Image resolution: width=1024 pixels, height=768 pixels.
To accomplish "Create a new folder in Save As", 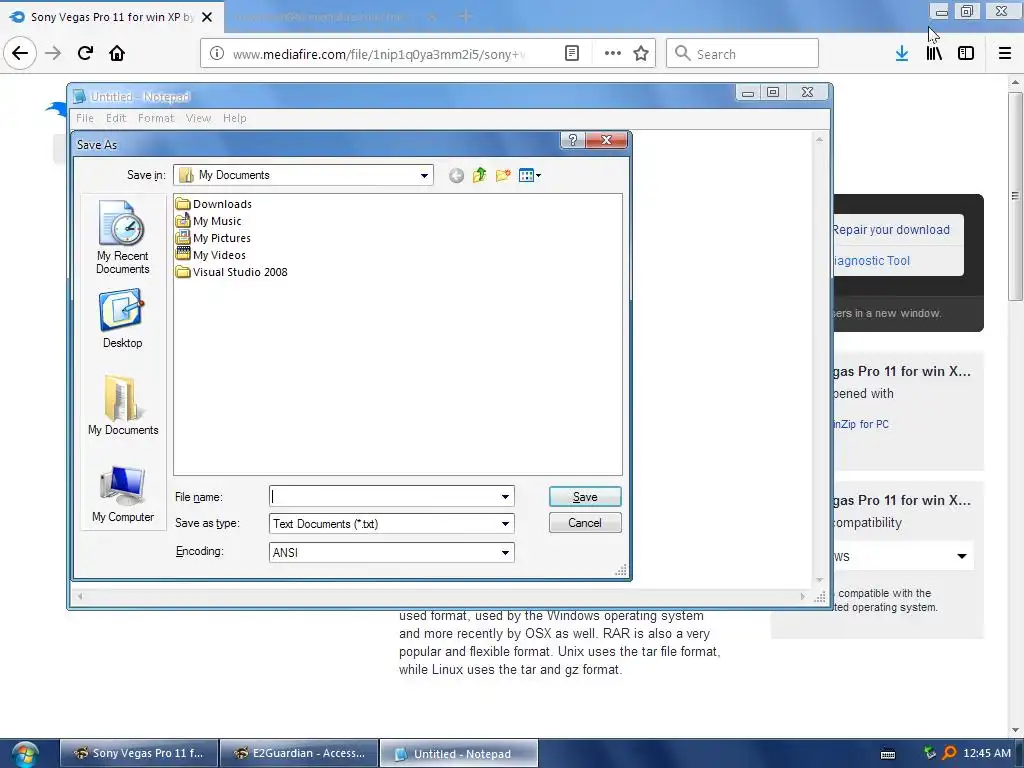I will (x=503, y=175).
